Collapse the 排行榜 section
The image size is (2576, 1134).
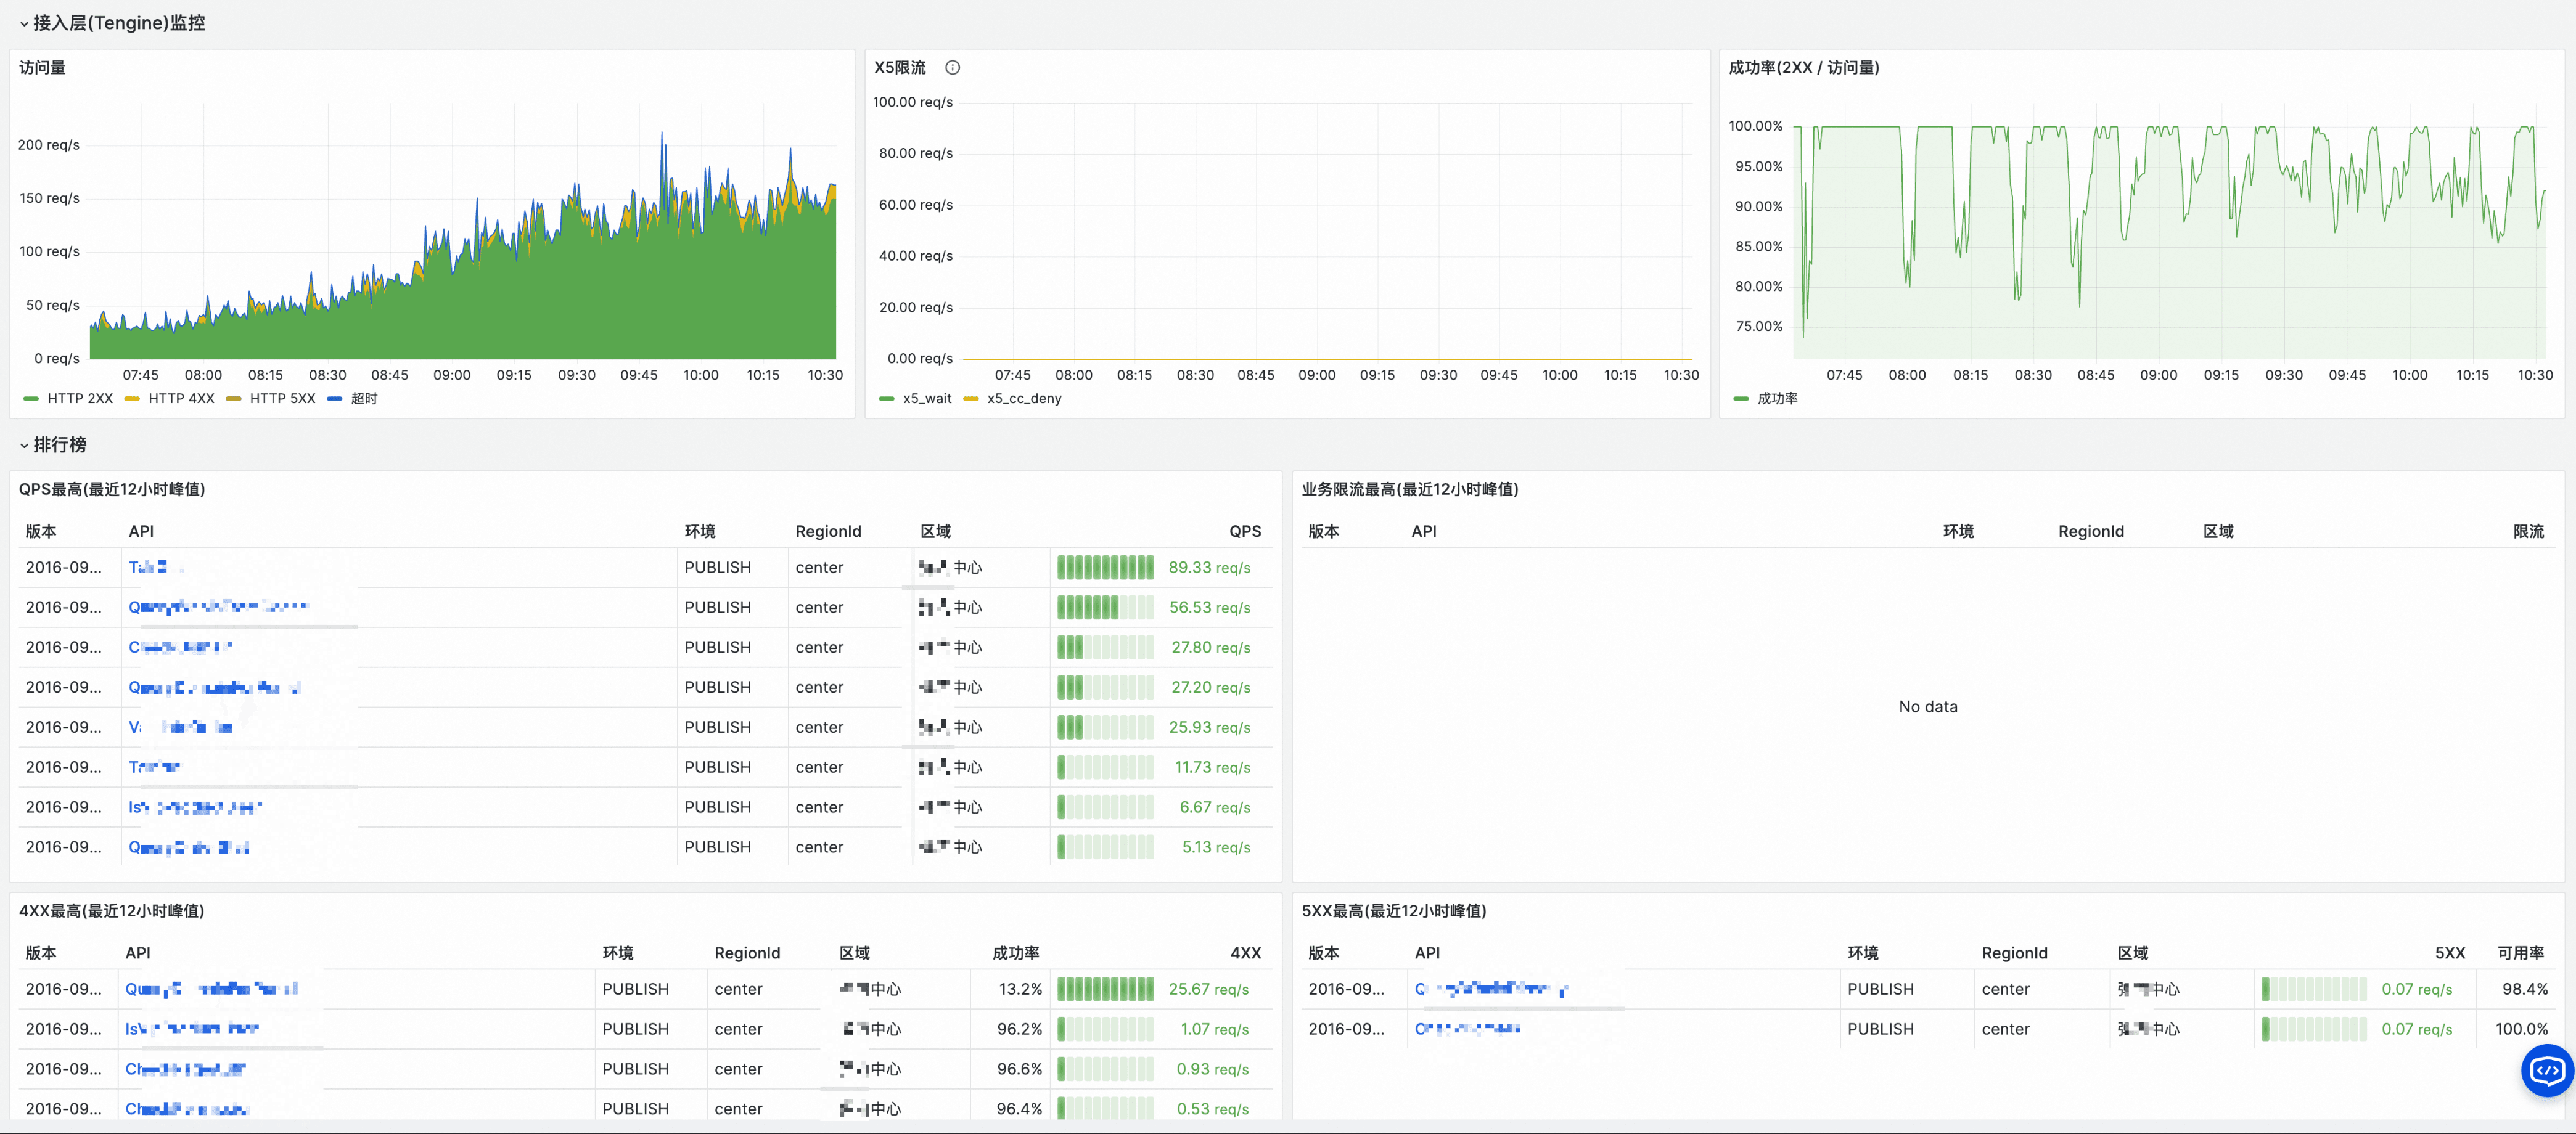59,445
